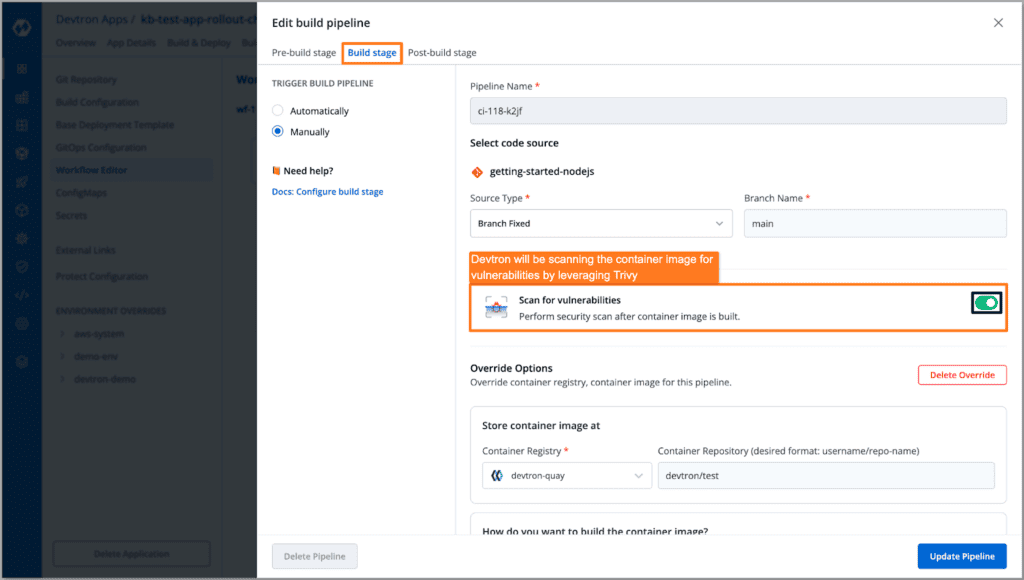Open the devtron-quay Container Registry dropdown
This screenshot has width=1024, height=580.
tap(566, 475)
